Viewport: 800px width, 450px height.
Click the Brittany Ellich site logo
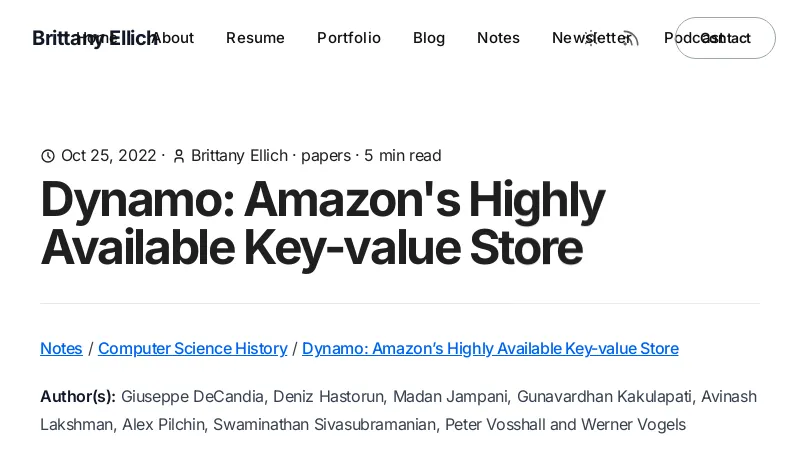[52, 38]
